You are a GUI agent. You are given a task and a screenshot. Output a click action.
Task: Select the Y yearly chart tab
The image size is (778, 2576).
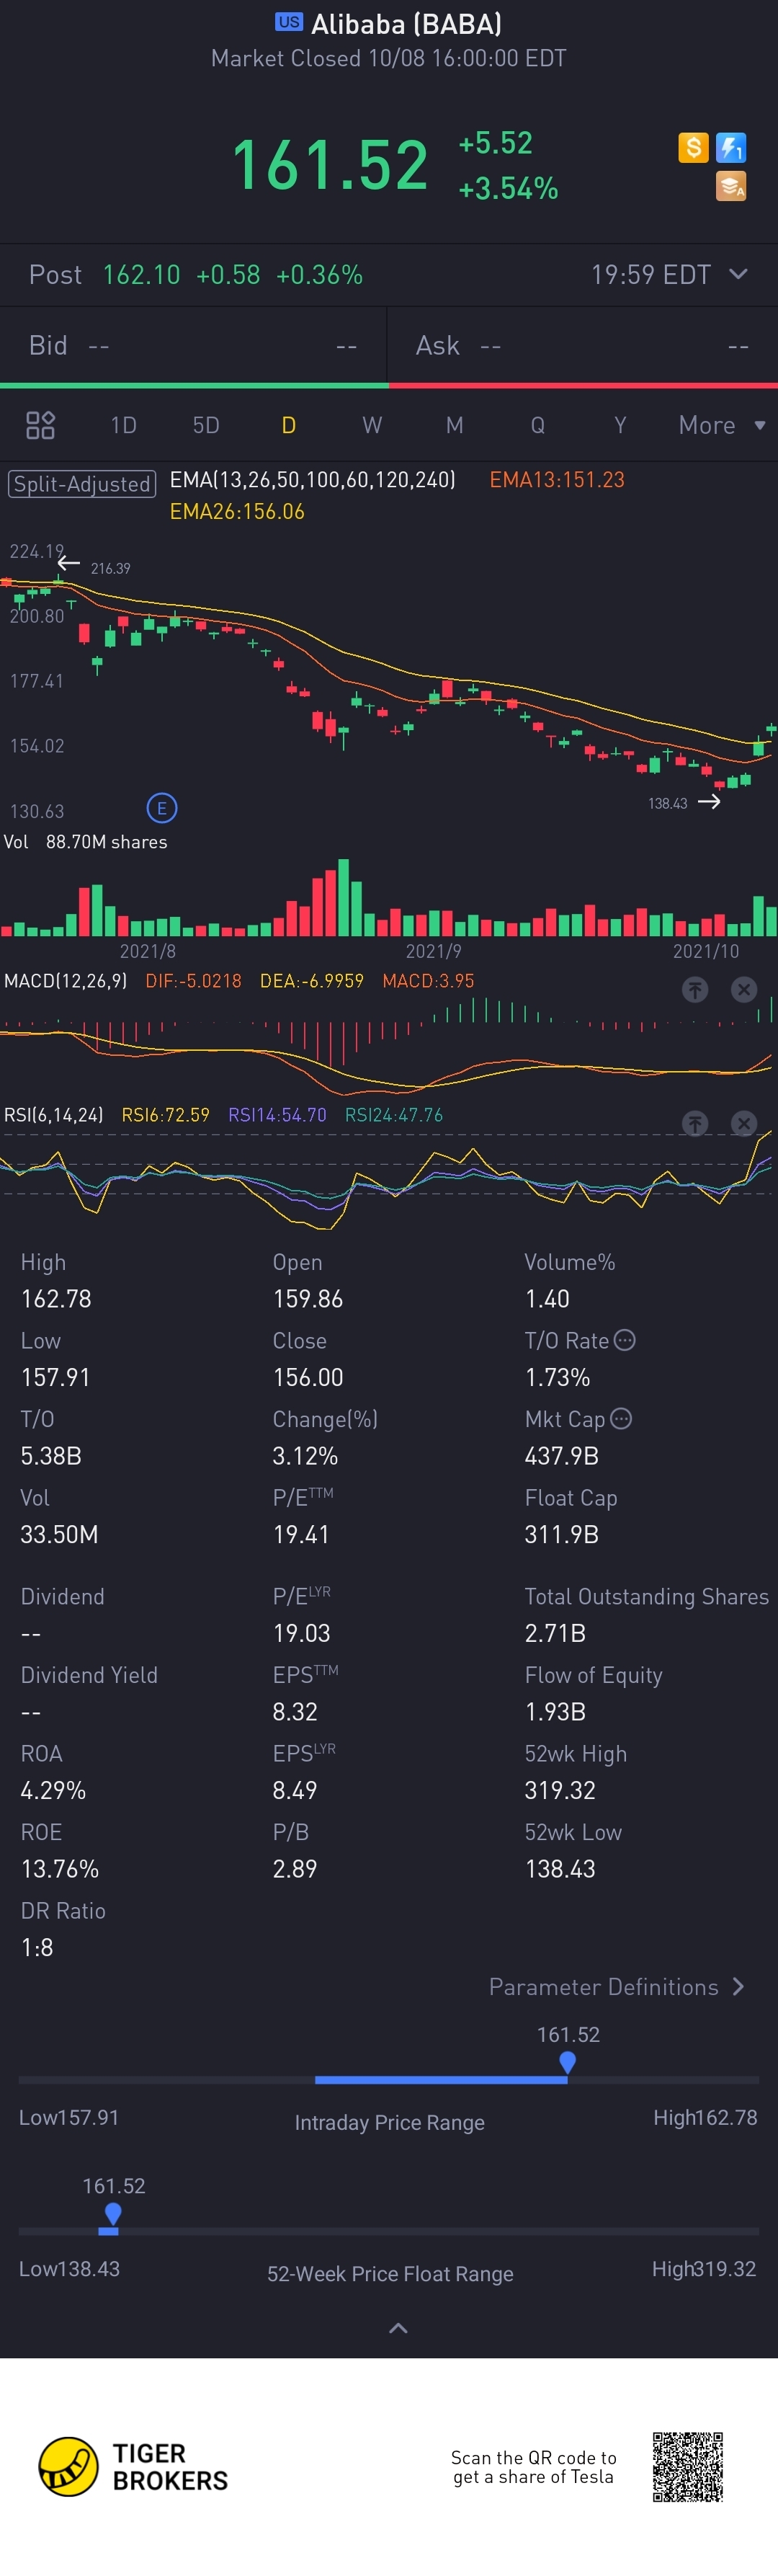pos(620,425)
